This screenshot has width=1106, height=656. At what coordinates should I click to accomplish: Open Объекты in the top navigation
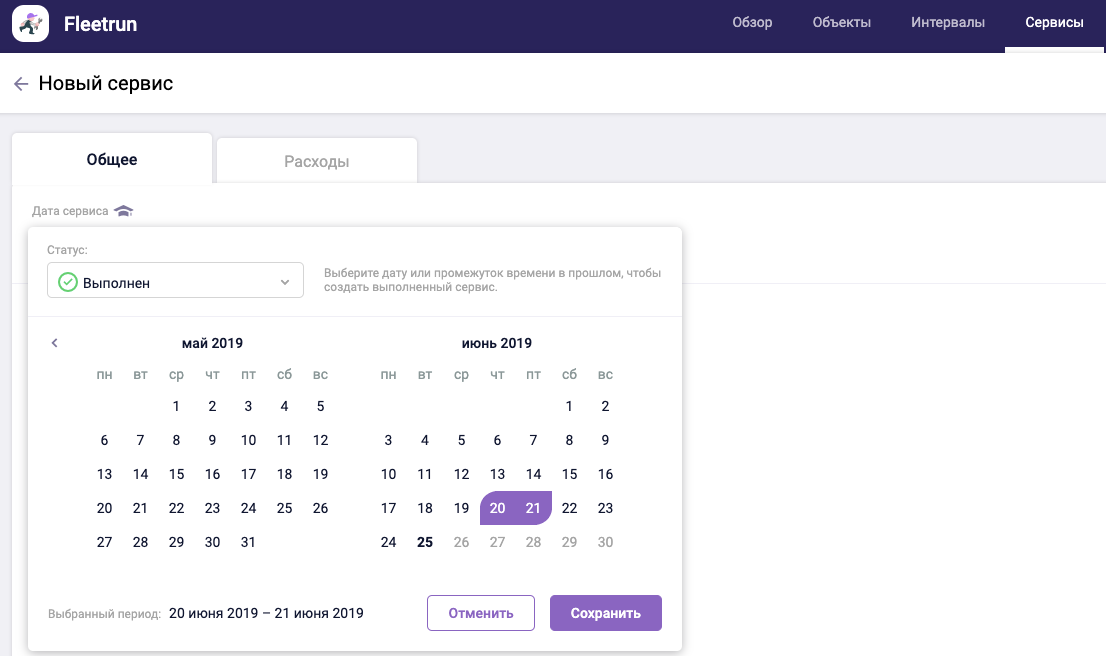click(841, 23)
